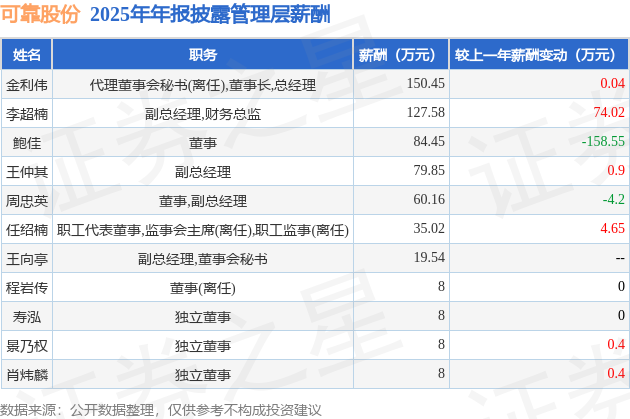This screenshot has width=630, height=419.
Task: Click the name 周忠英
Action: (27, 201)
